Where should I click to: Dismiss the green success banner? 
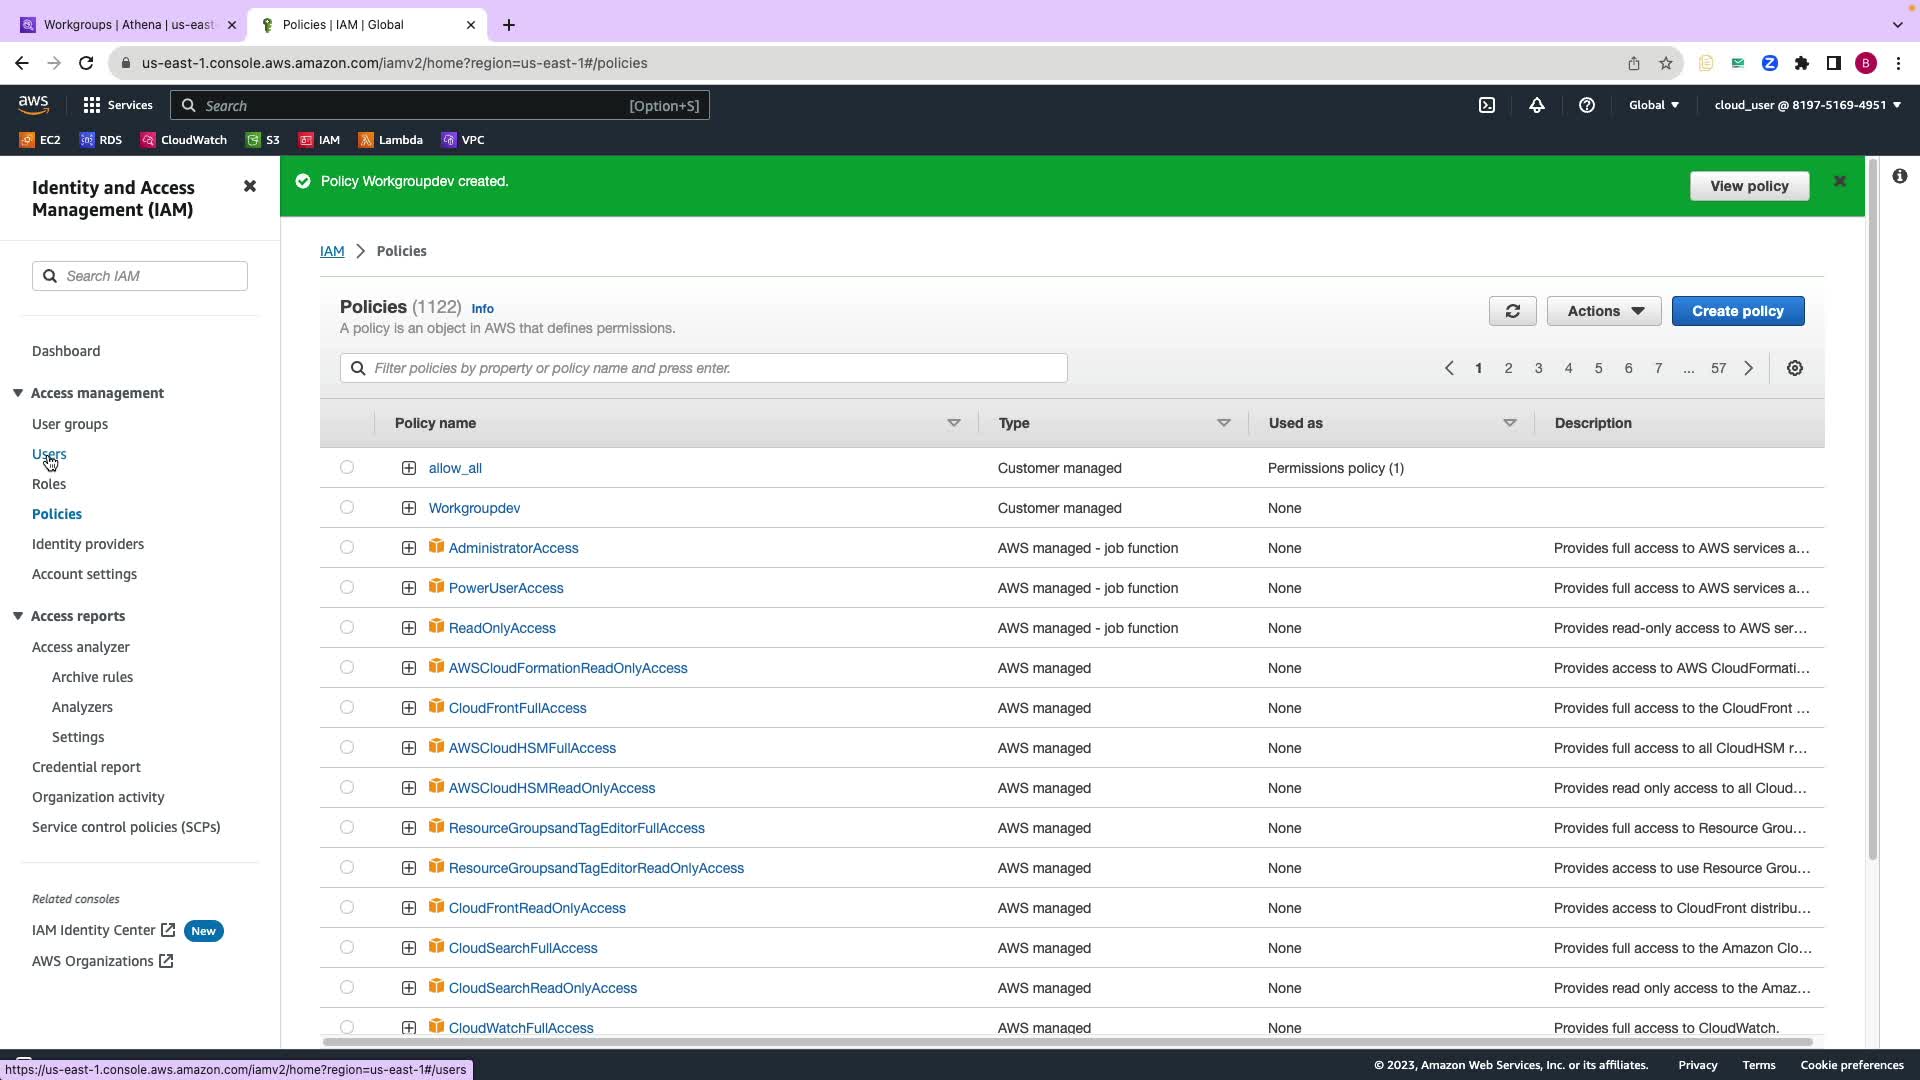1839,181
